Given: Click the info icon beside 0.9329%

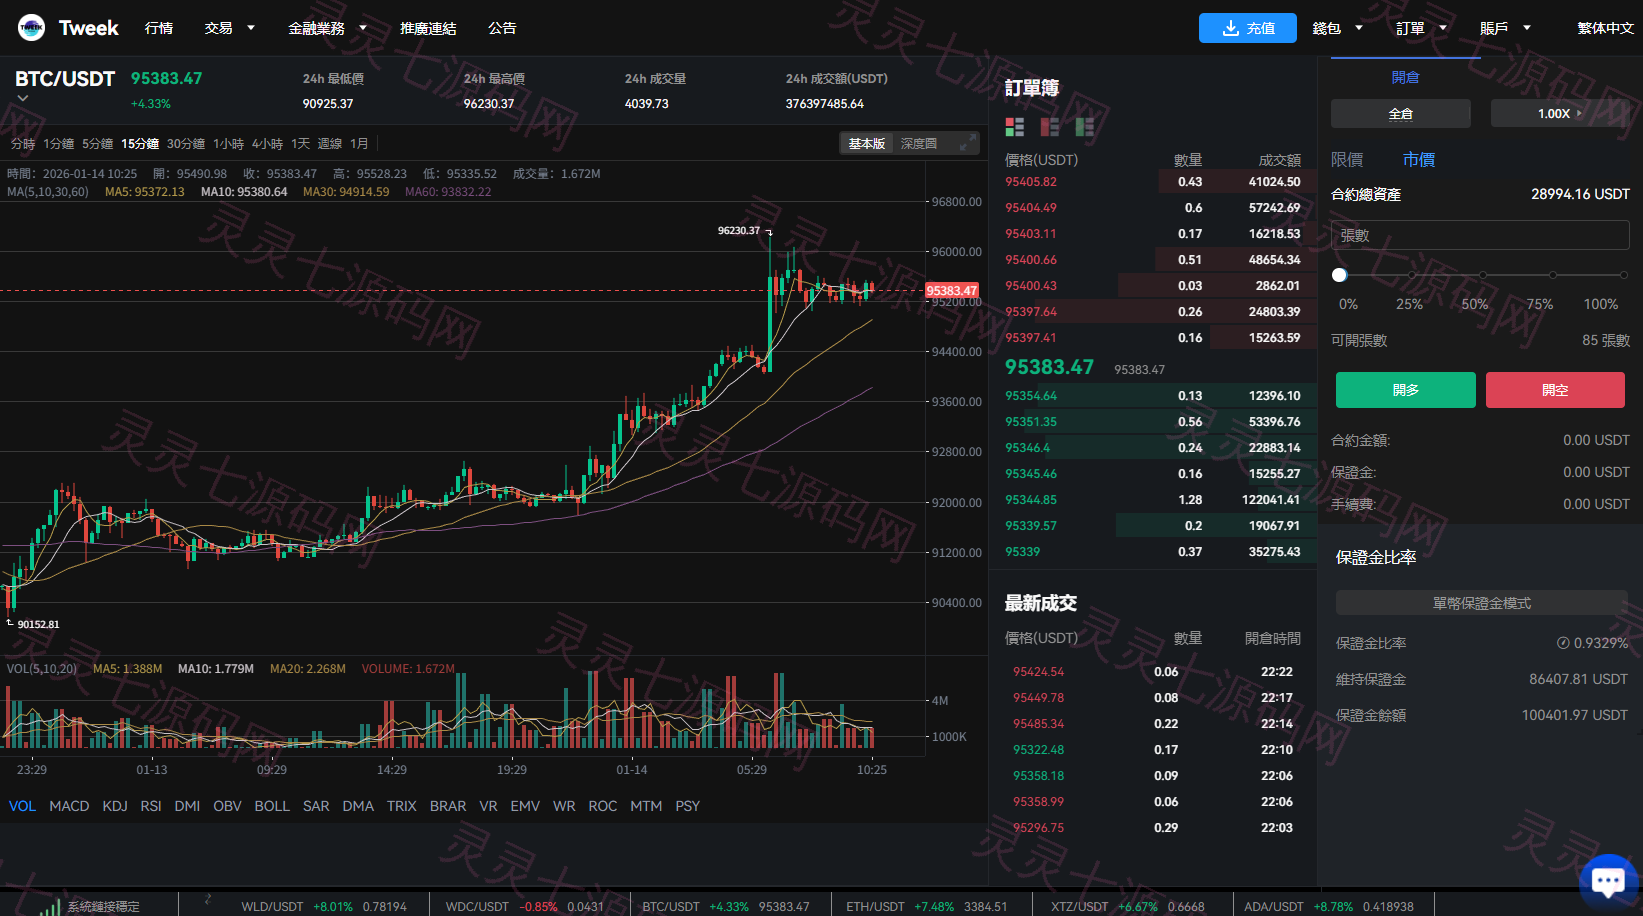Looking at the screenshot, I should pos(1563,643).
